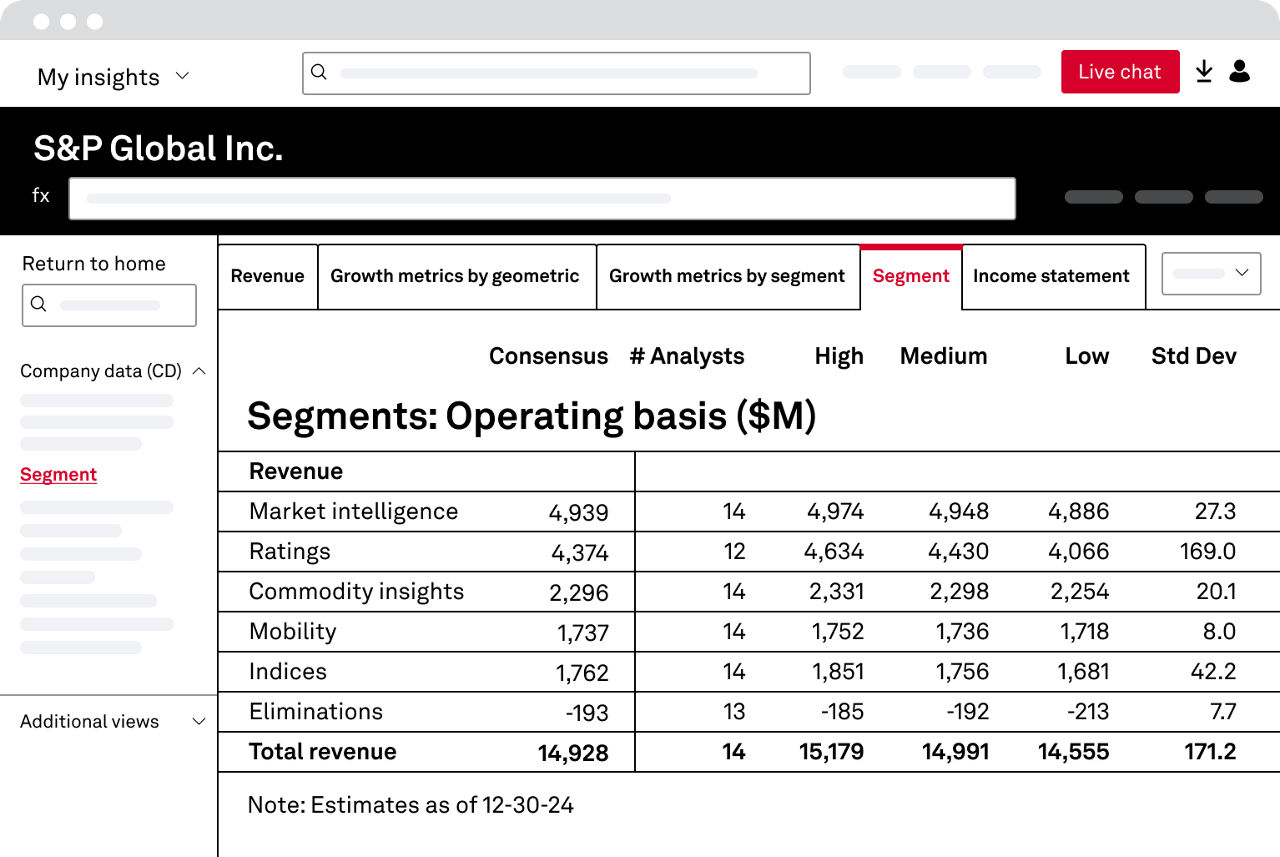Click the Estimates as of 12-30-24 note
1280x857 pixels.
[411, 805]
